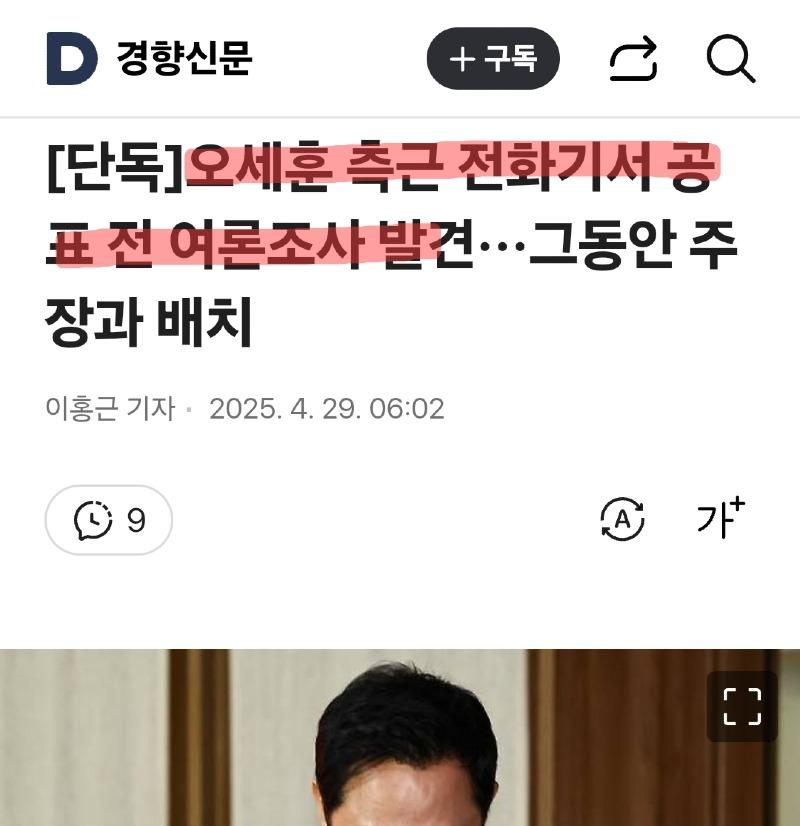Select reporter name 이홍근 기자
This screenshot has width=800, height=826.
point(110,408)
